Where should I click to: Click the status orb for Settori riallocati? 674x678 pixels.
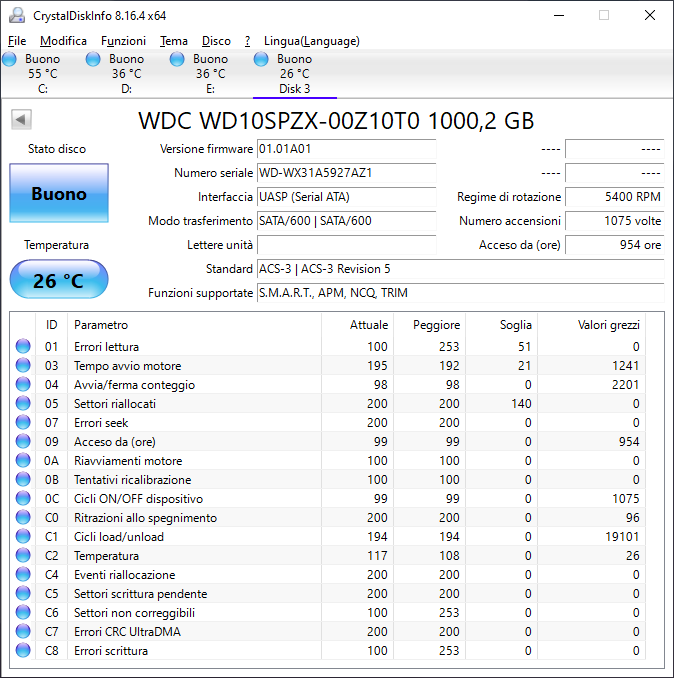(23, 403)
